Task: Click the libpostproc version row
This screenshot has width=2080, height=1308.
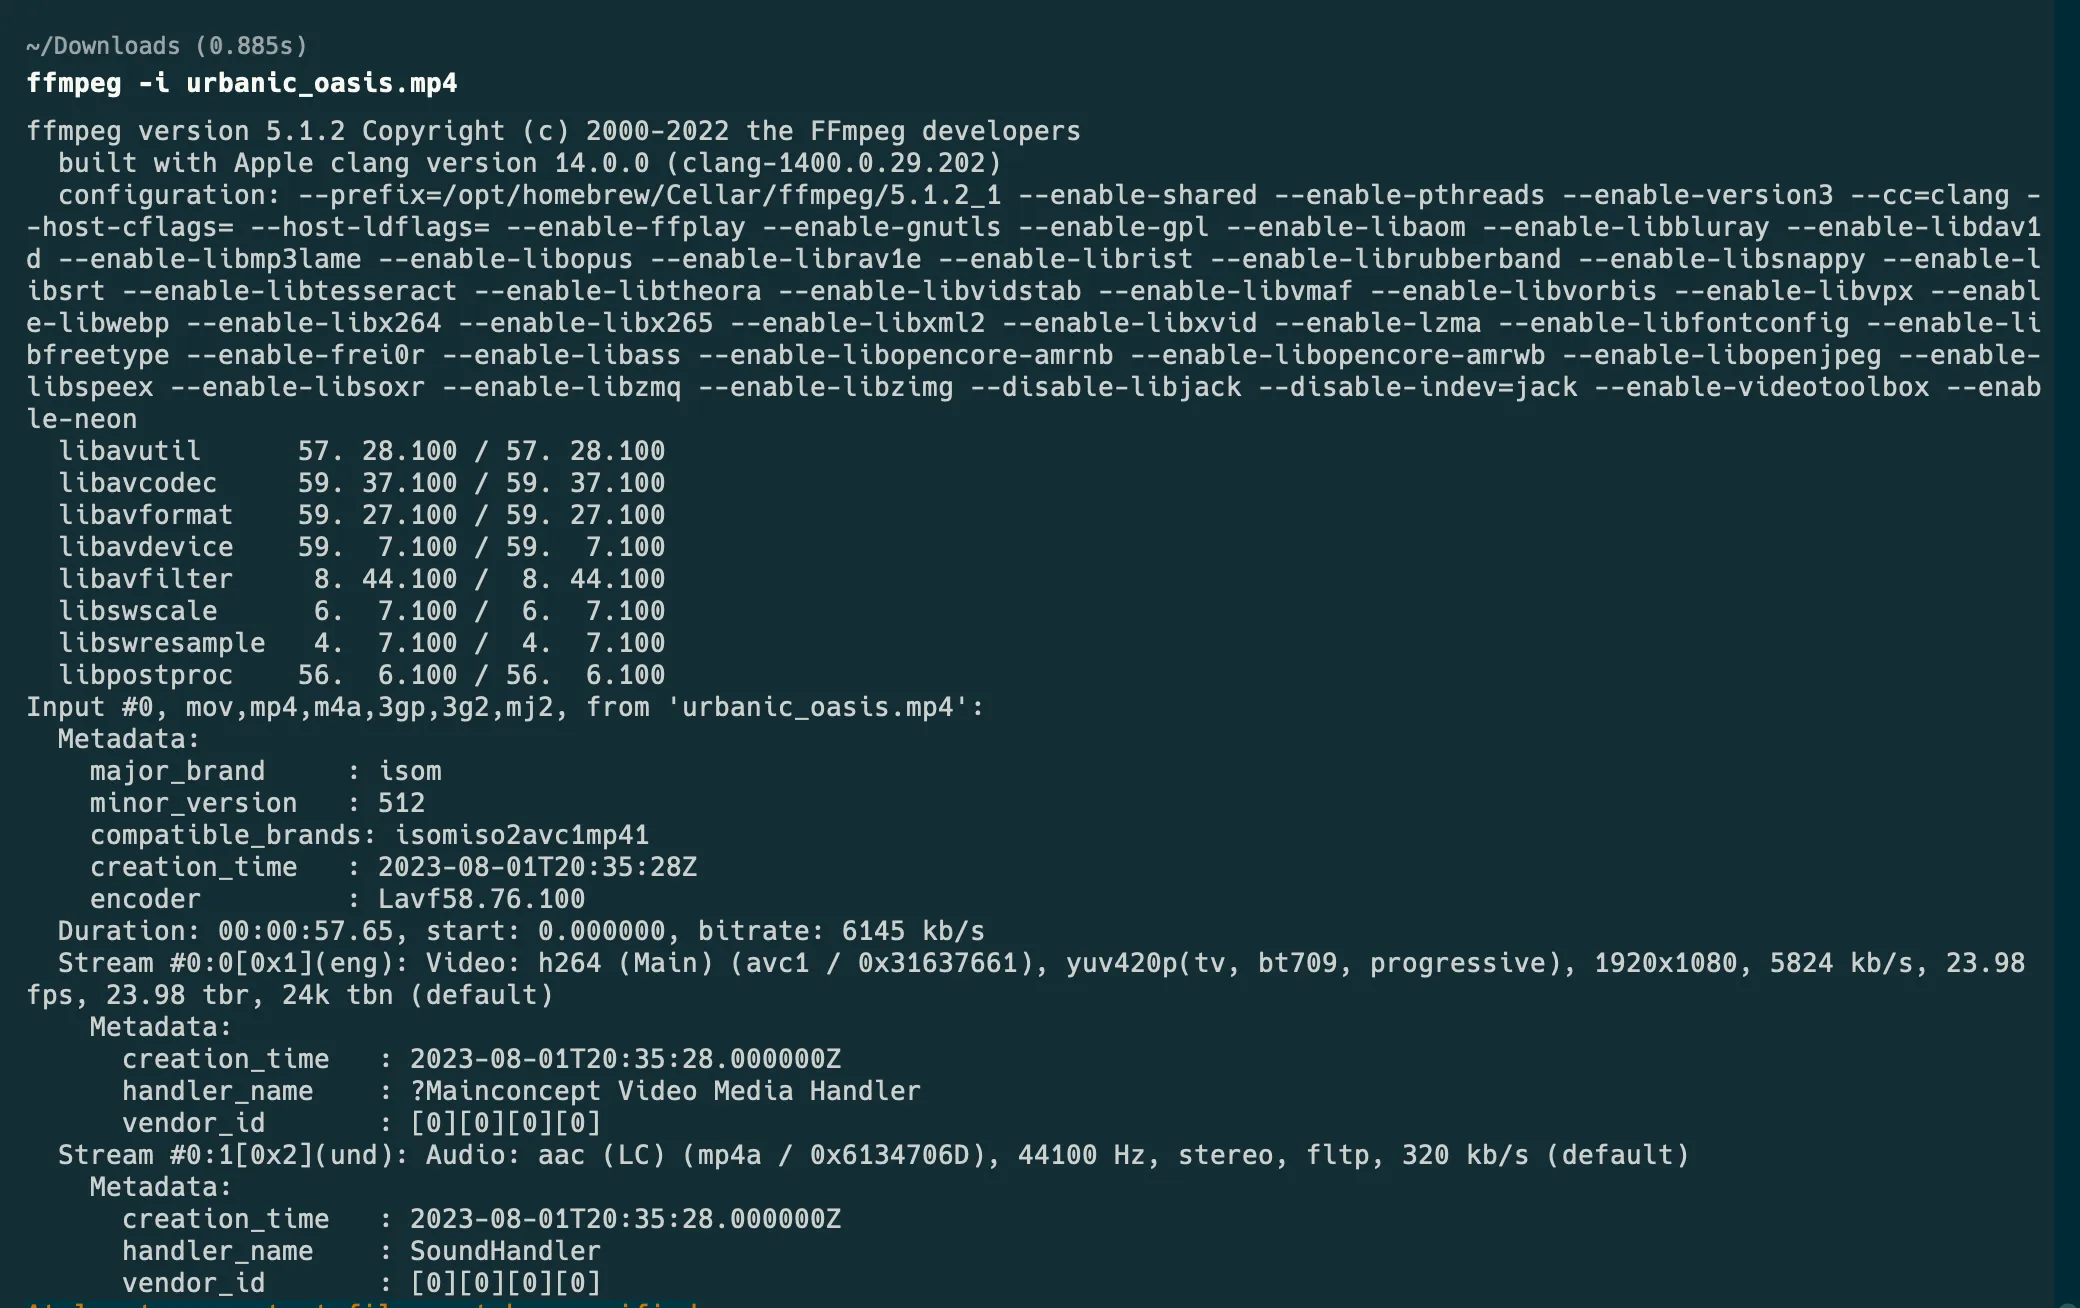Action: pyautogui.click(x=361, y=675)
